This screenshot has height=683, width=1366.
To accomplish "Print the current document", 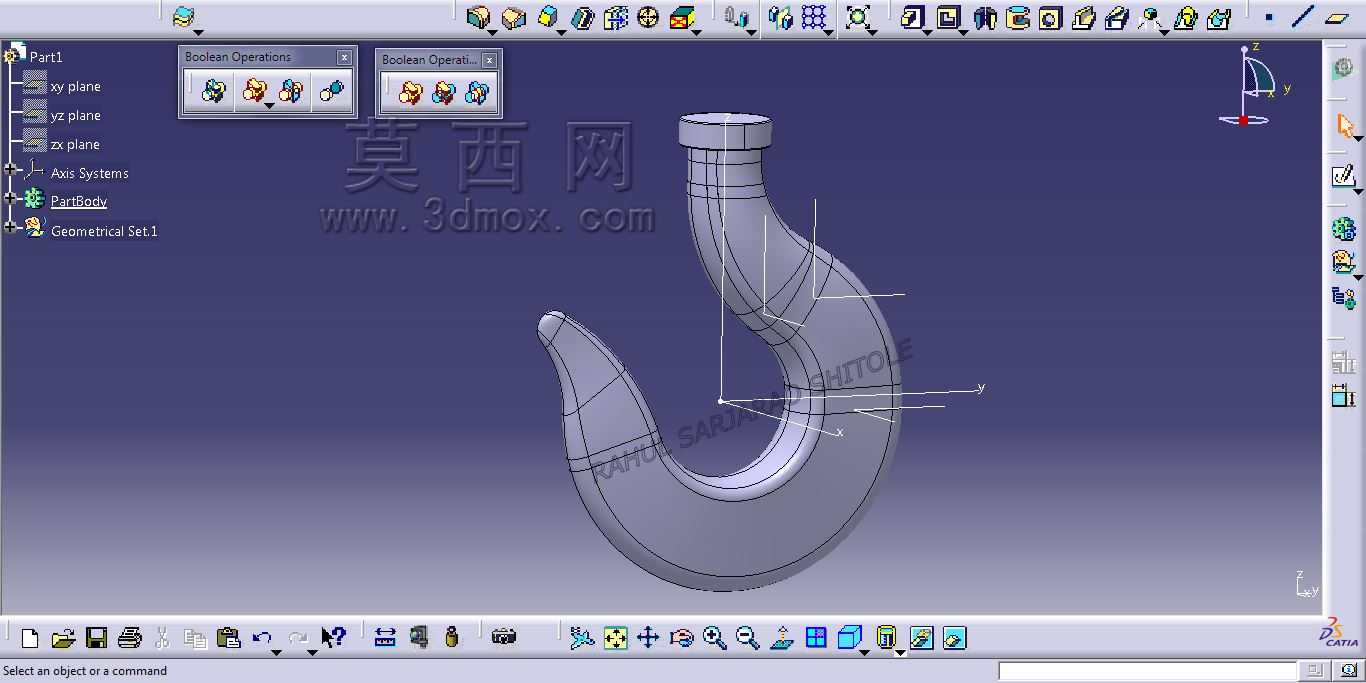I will [129, 637].
